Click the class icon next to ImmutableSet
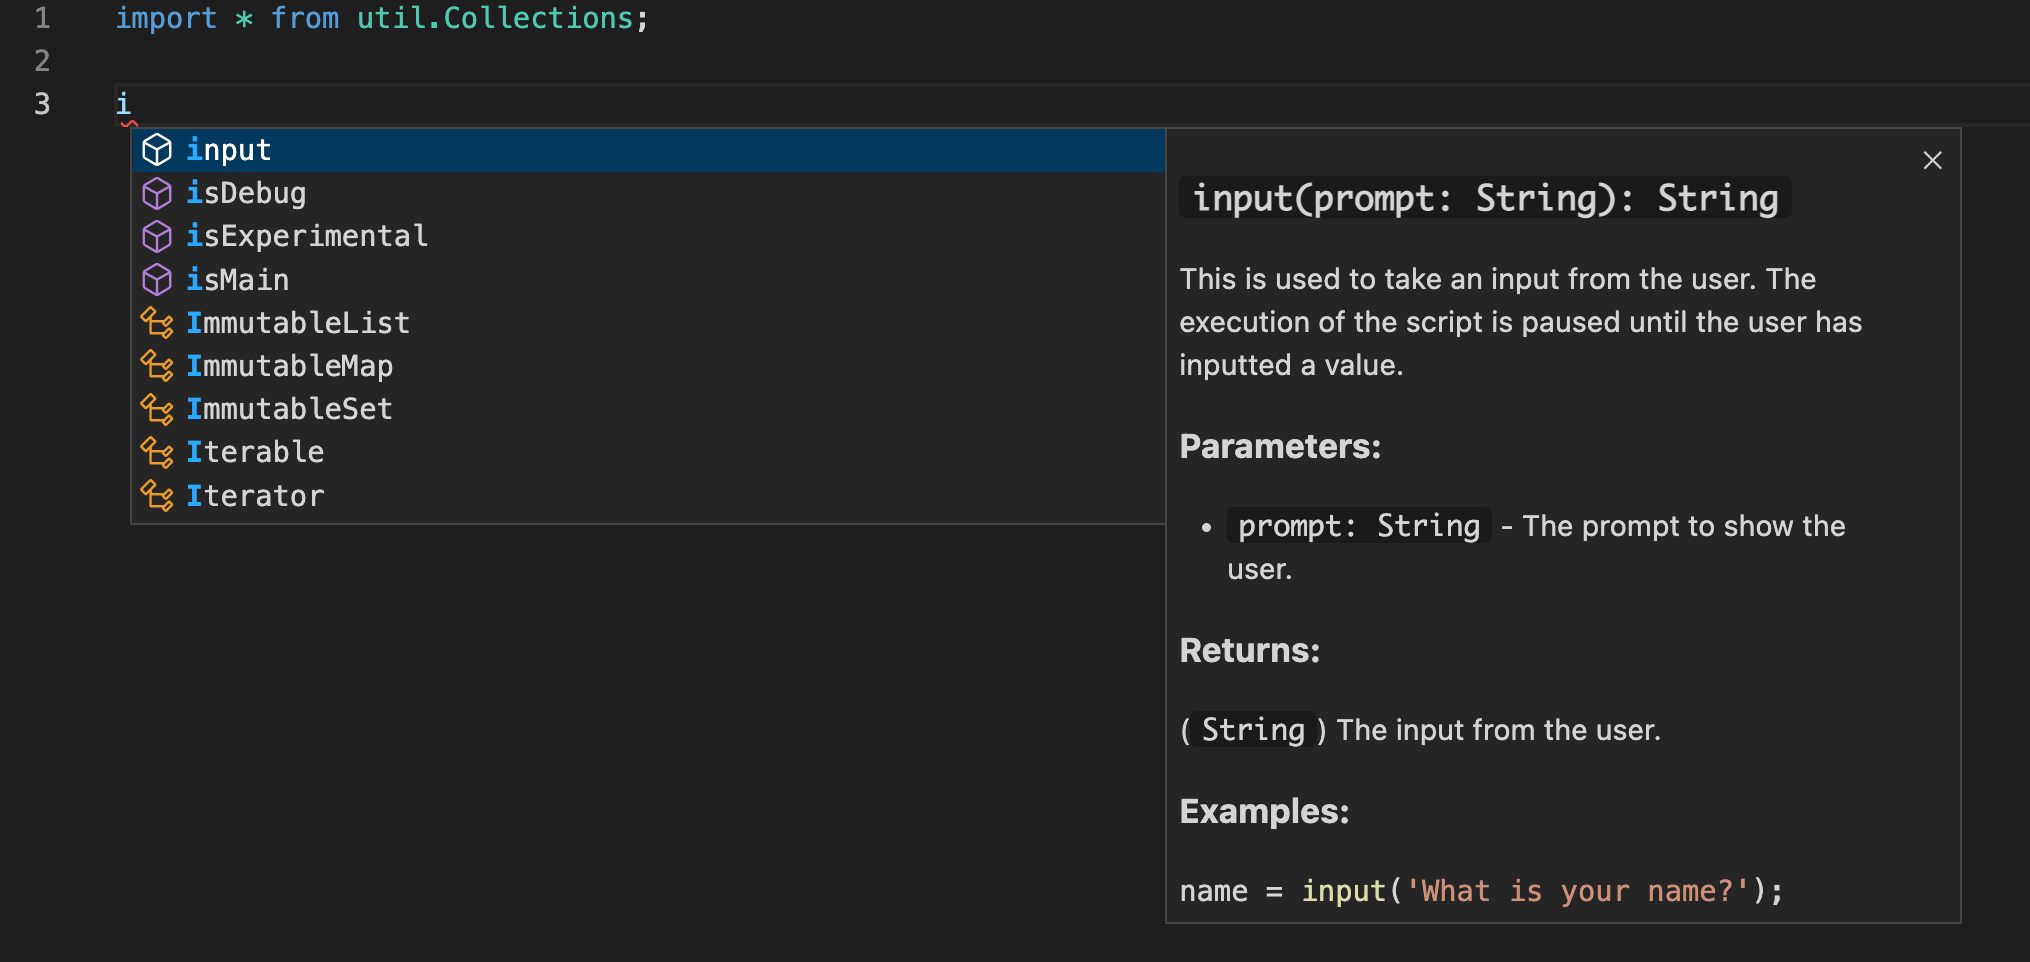2030x962 pixels. [157, 409]
